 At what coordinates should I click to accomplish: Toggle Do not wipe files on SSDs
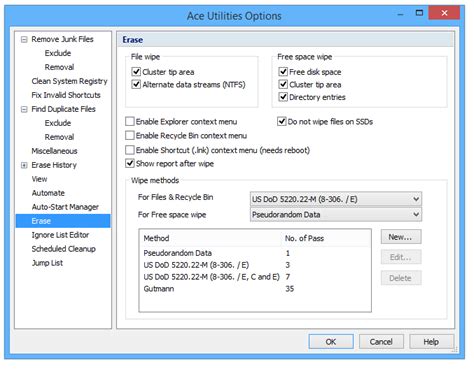point(282,121)
